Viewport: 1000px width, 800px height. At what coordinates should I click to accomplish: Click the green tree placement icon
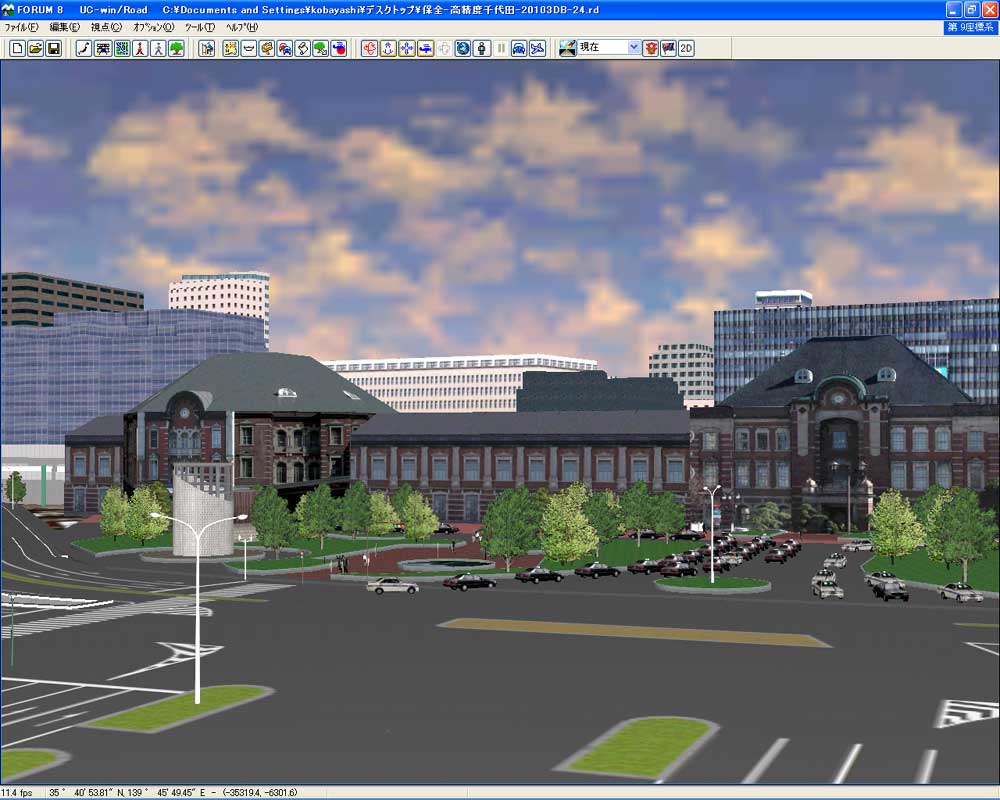click(177, 48)
